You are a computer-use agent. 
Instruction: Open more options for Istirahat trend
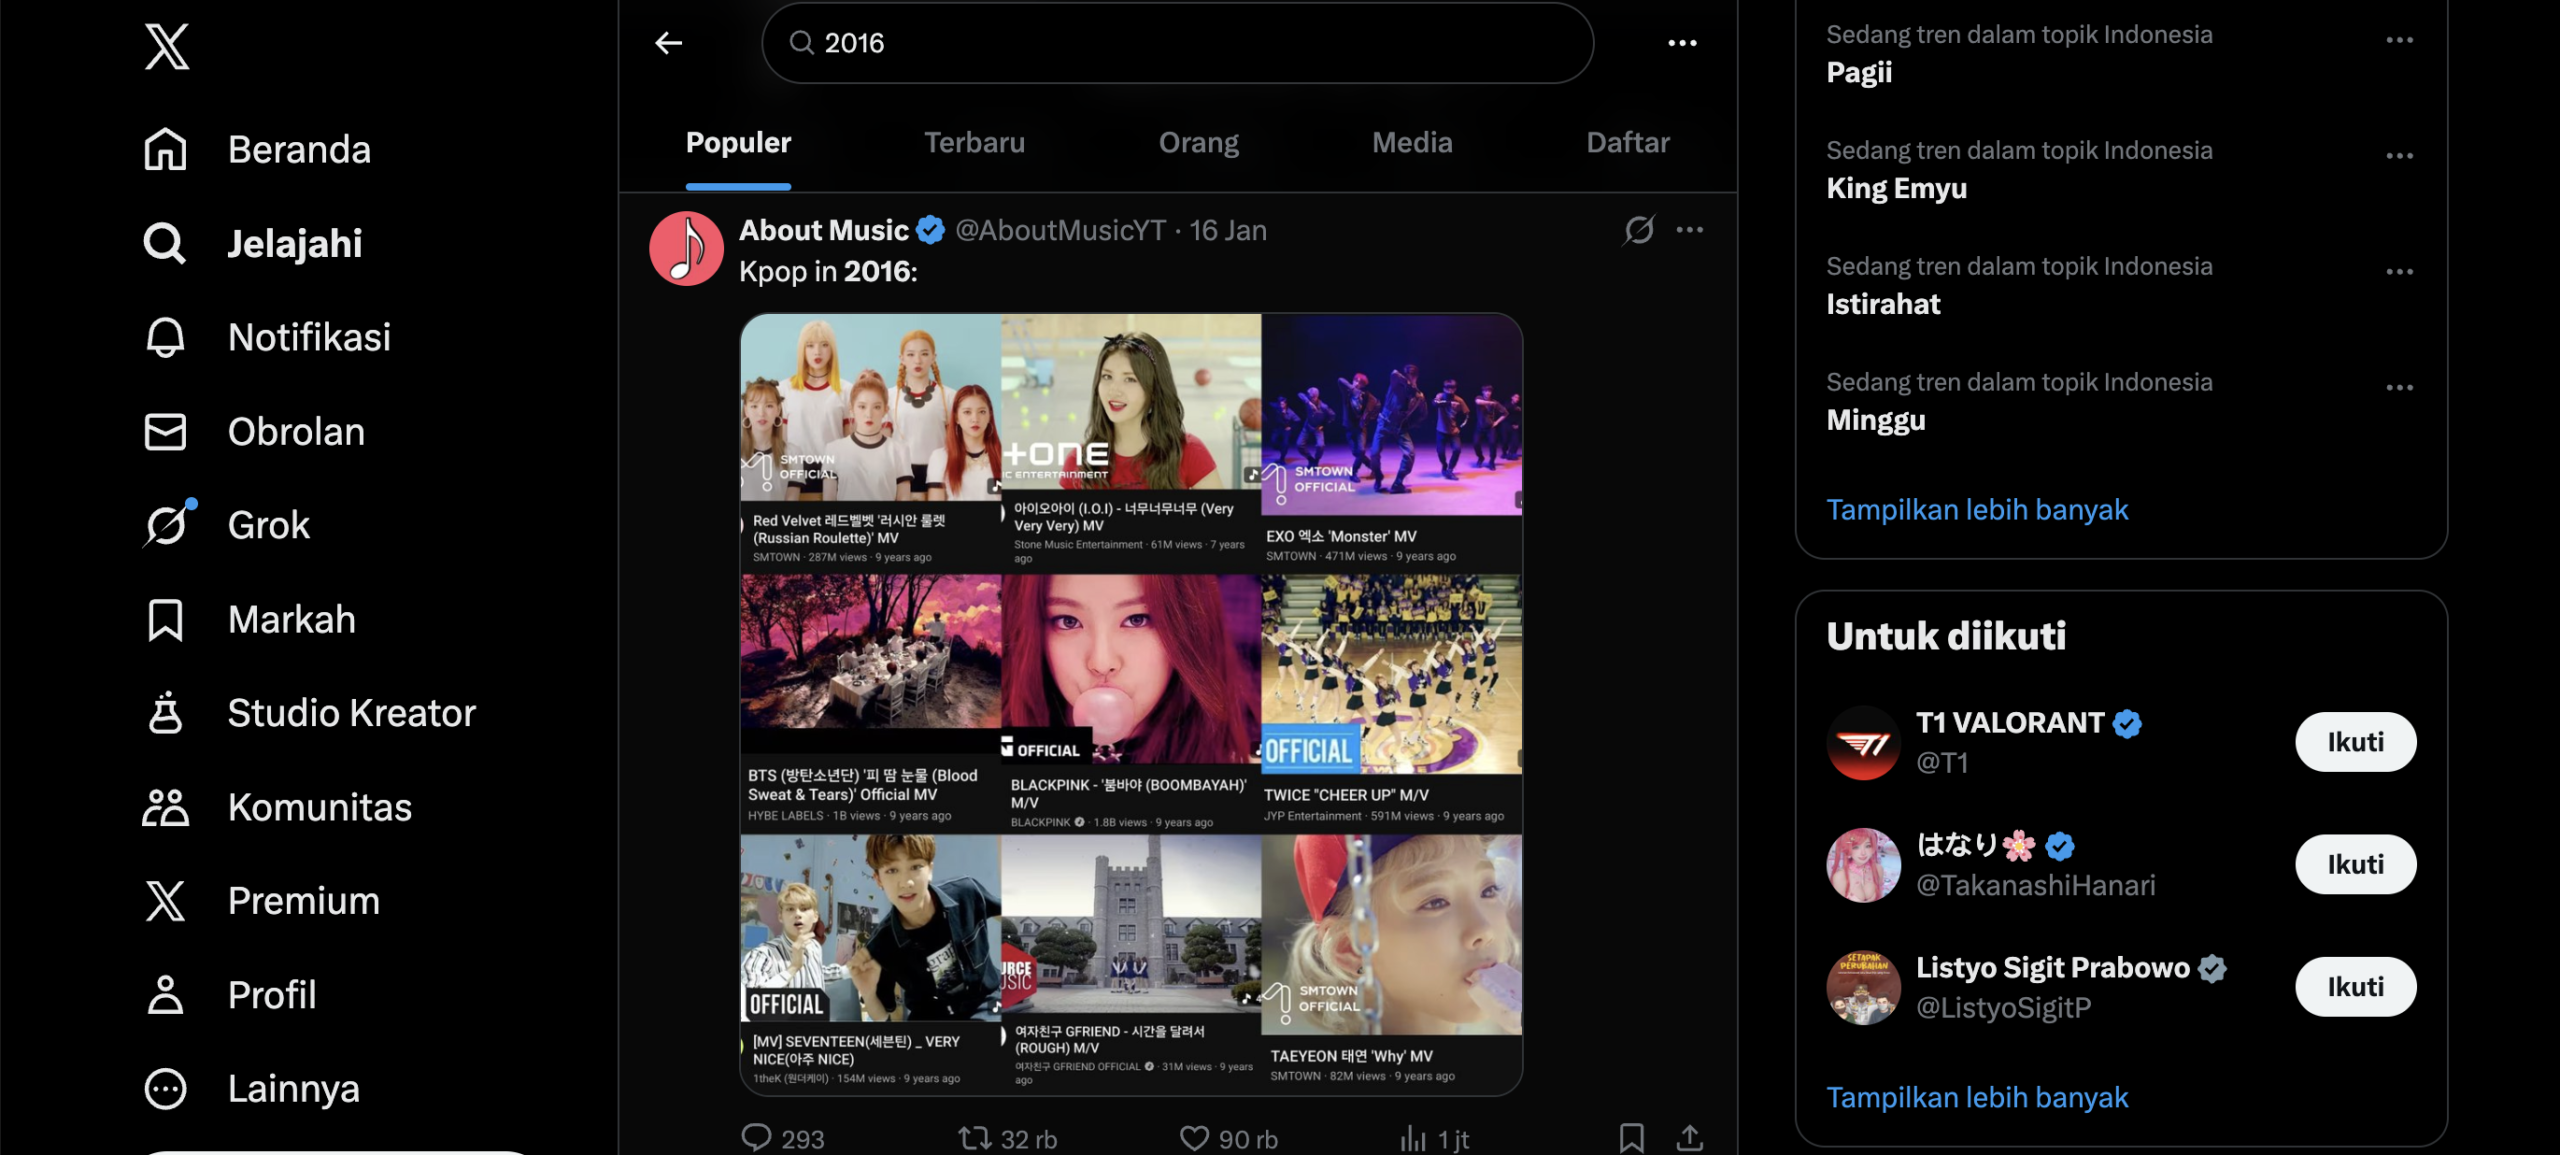click(2399, 272)
